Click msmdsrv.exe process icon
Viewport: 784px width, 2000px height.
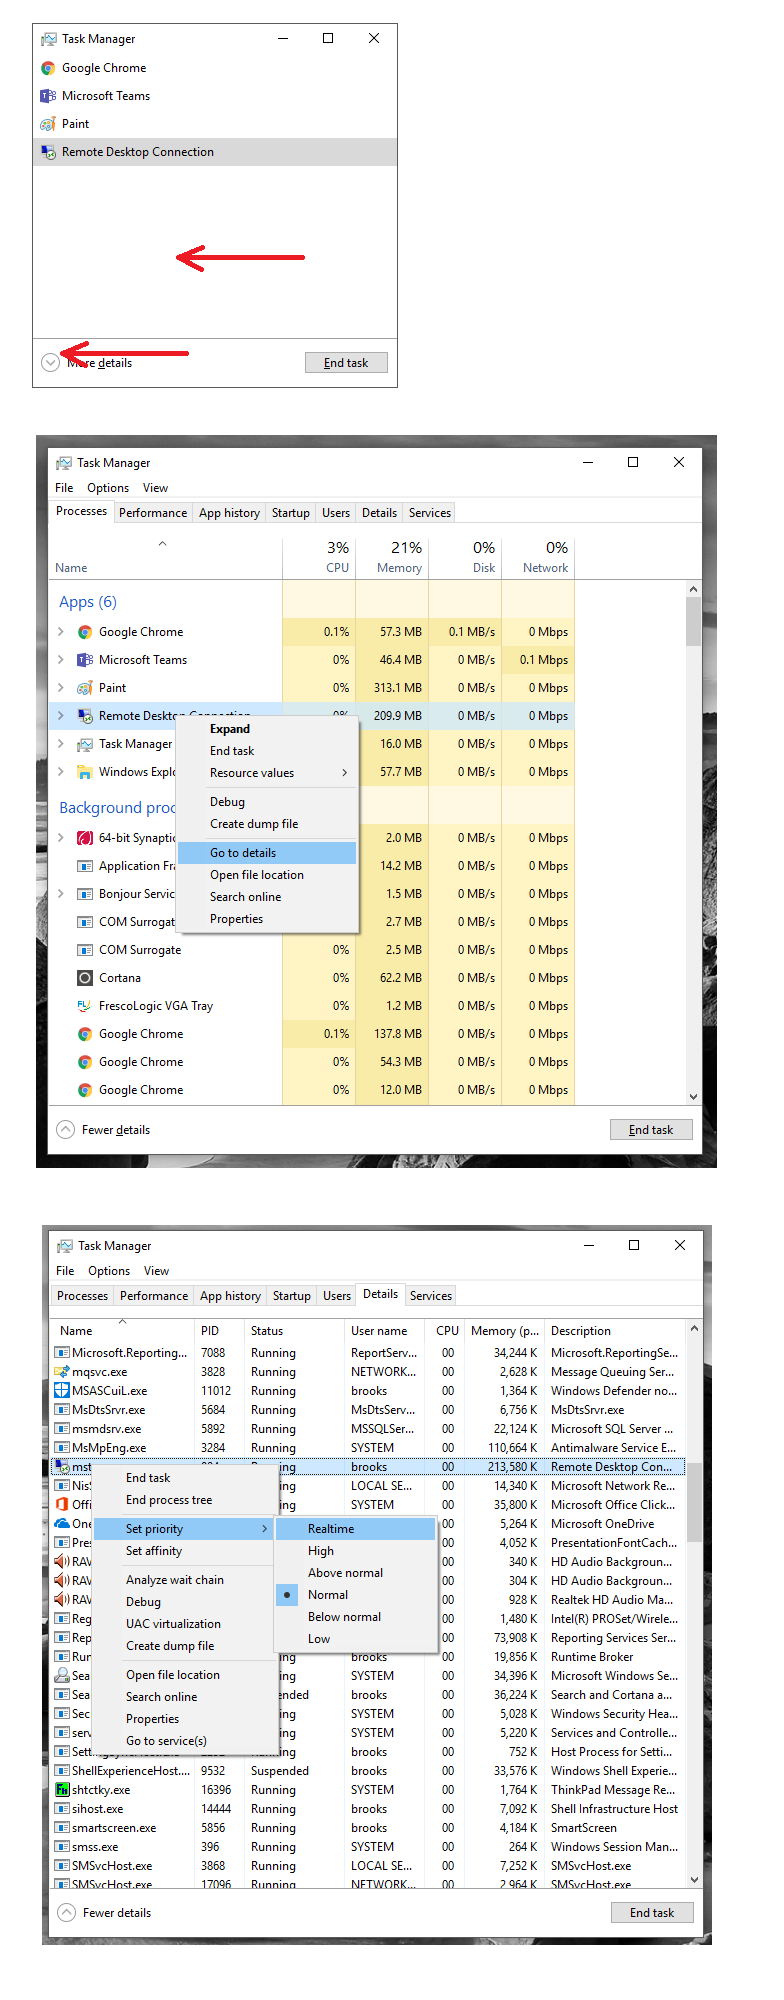point(62,1429)
